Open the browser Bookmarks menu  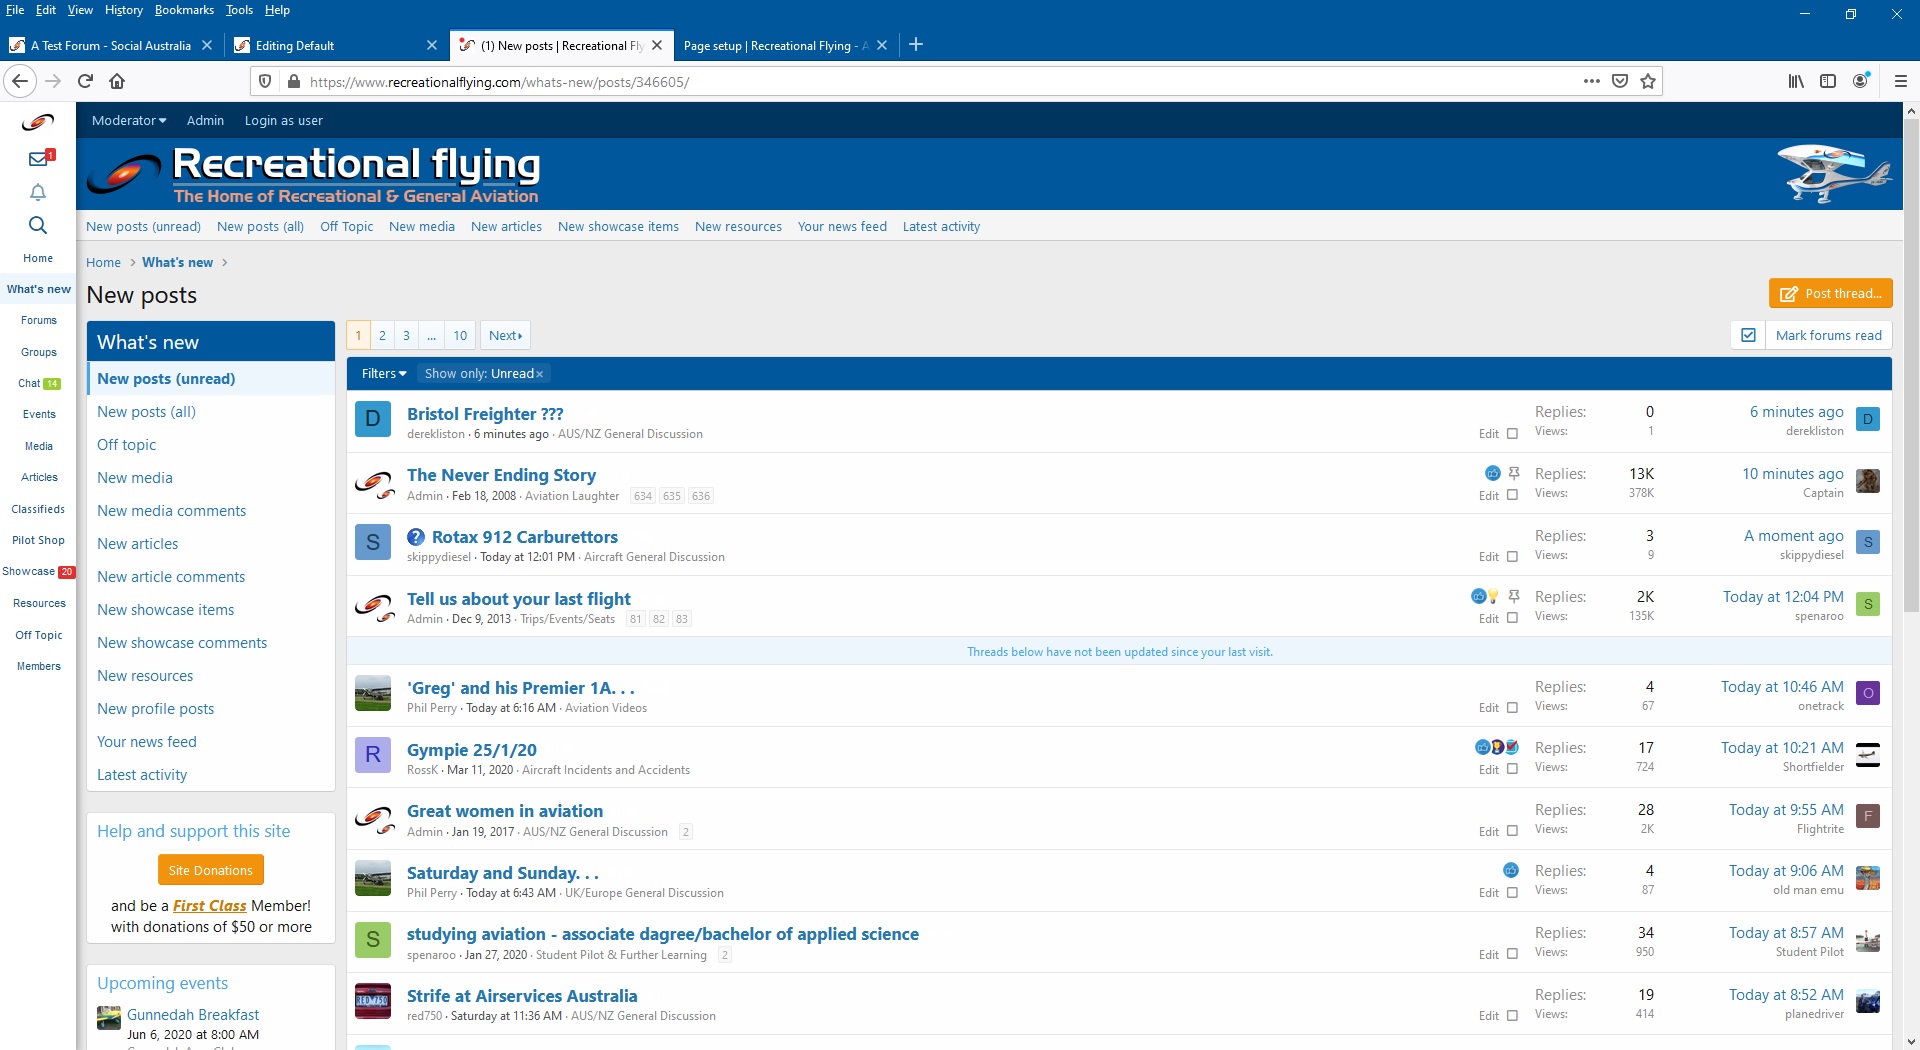pyautogui.click(x=184, y=10)
